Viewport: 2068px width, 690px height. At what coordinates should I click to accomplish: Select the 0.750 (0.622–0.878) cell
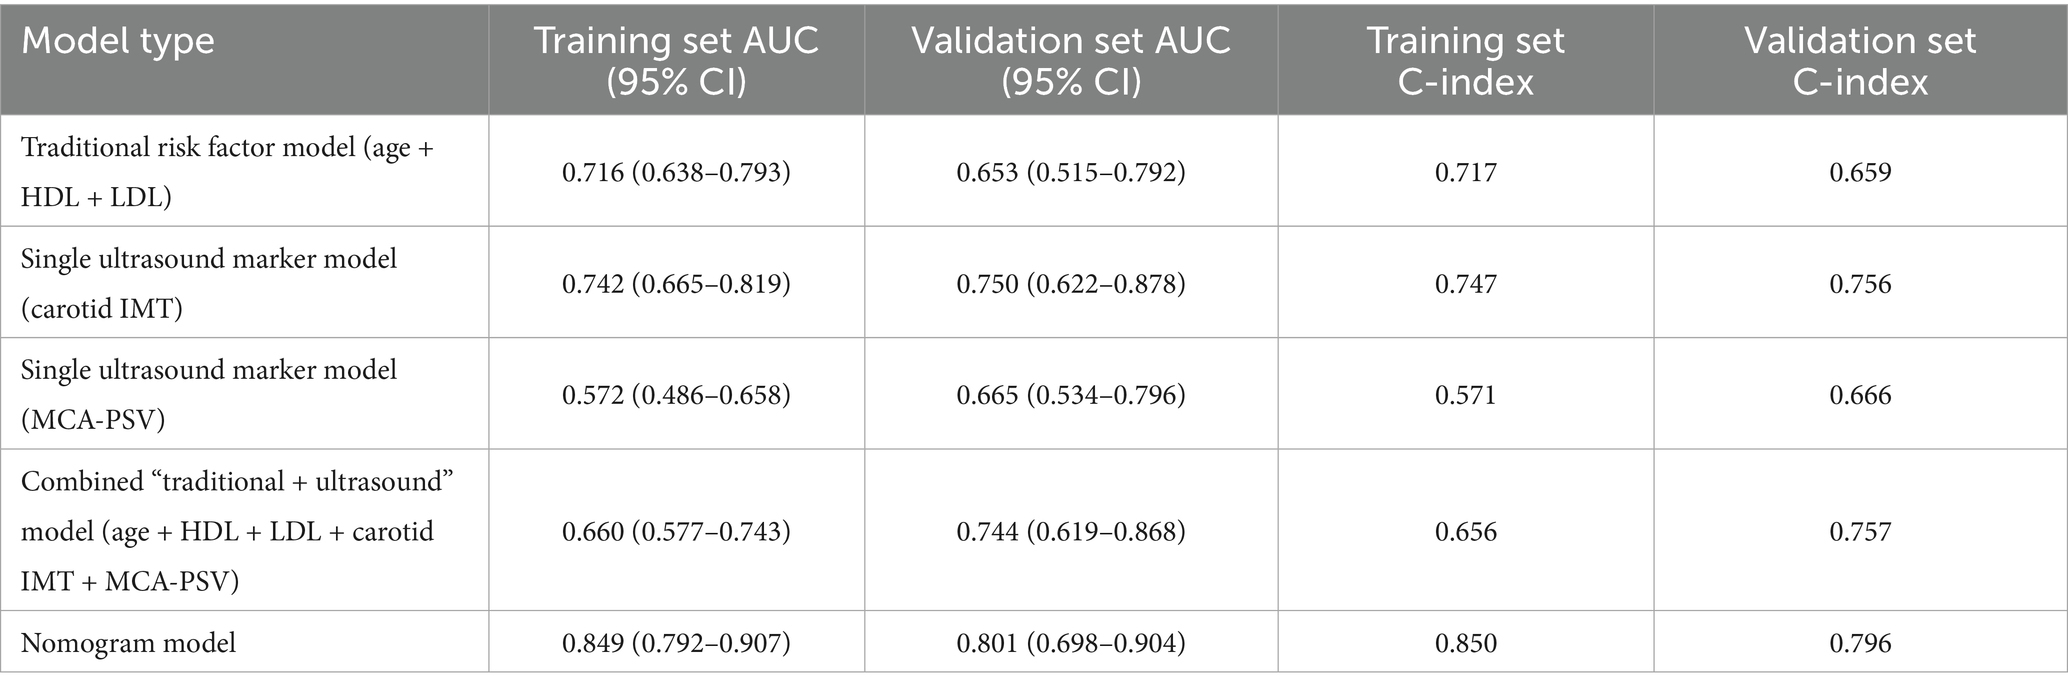1071,284
